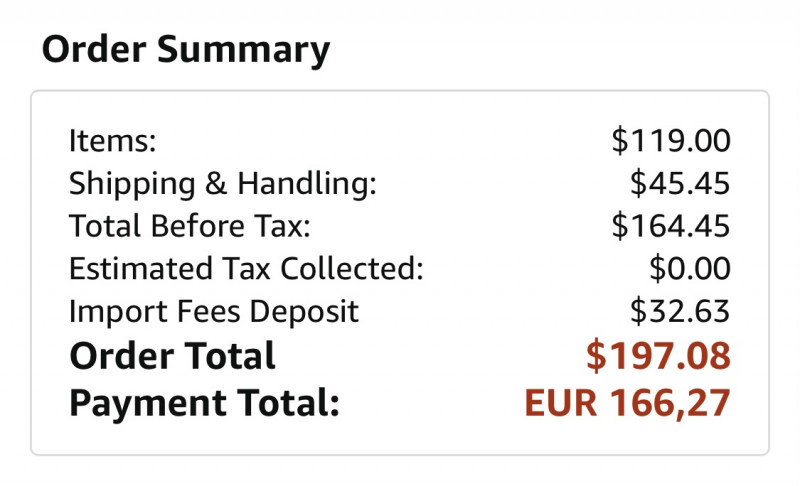Click the Order Summary heading

tap(186, 50)
